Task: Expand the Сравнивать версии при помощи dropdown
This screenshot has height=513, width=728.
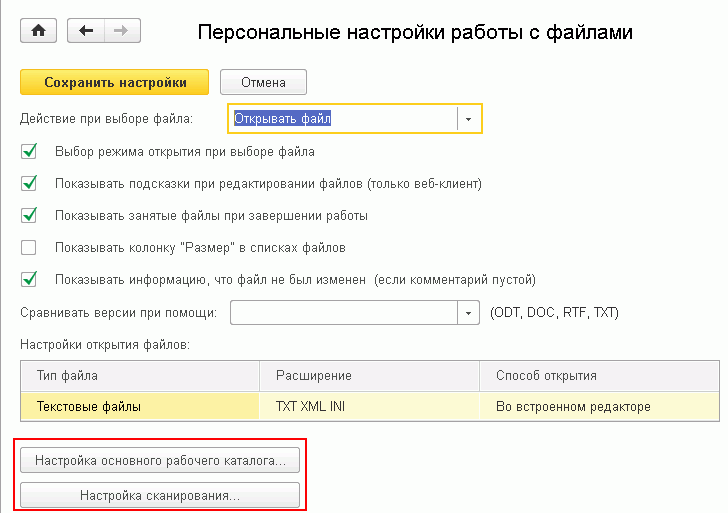Action: coord(470,313)
